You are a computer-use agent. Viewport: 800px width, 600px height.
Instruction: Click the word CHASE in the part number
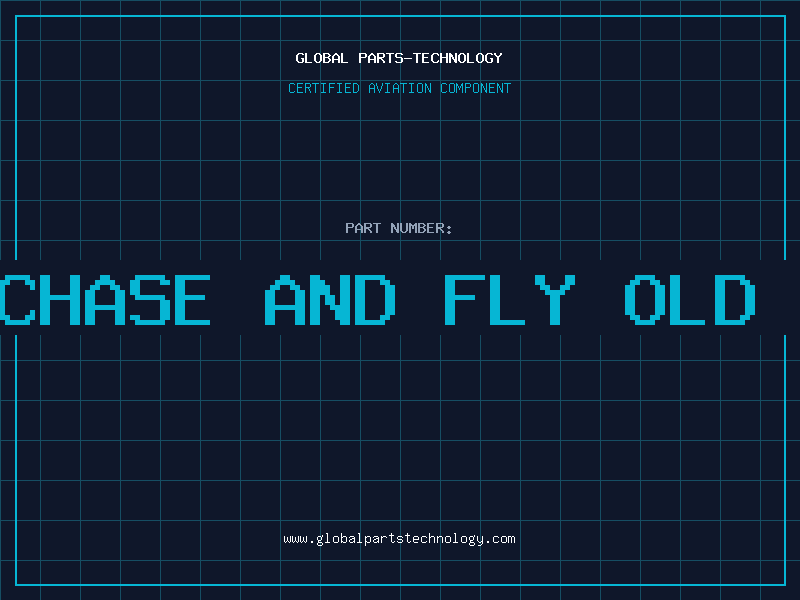tap(105, 299)
